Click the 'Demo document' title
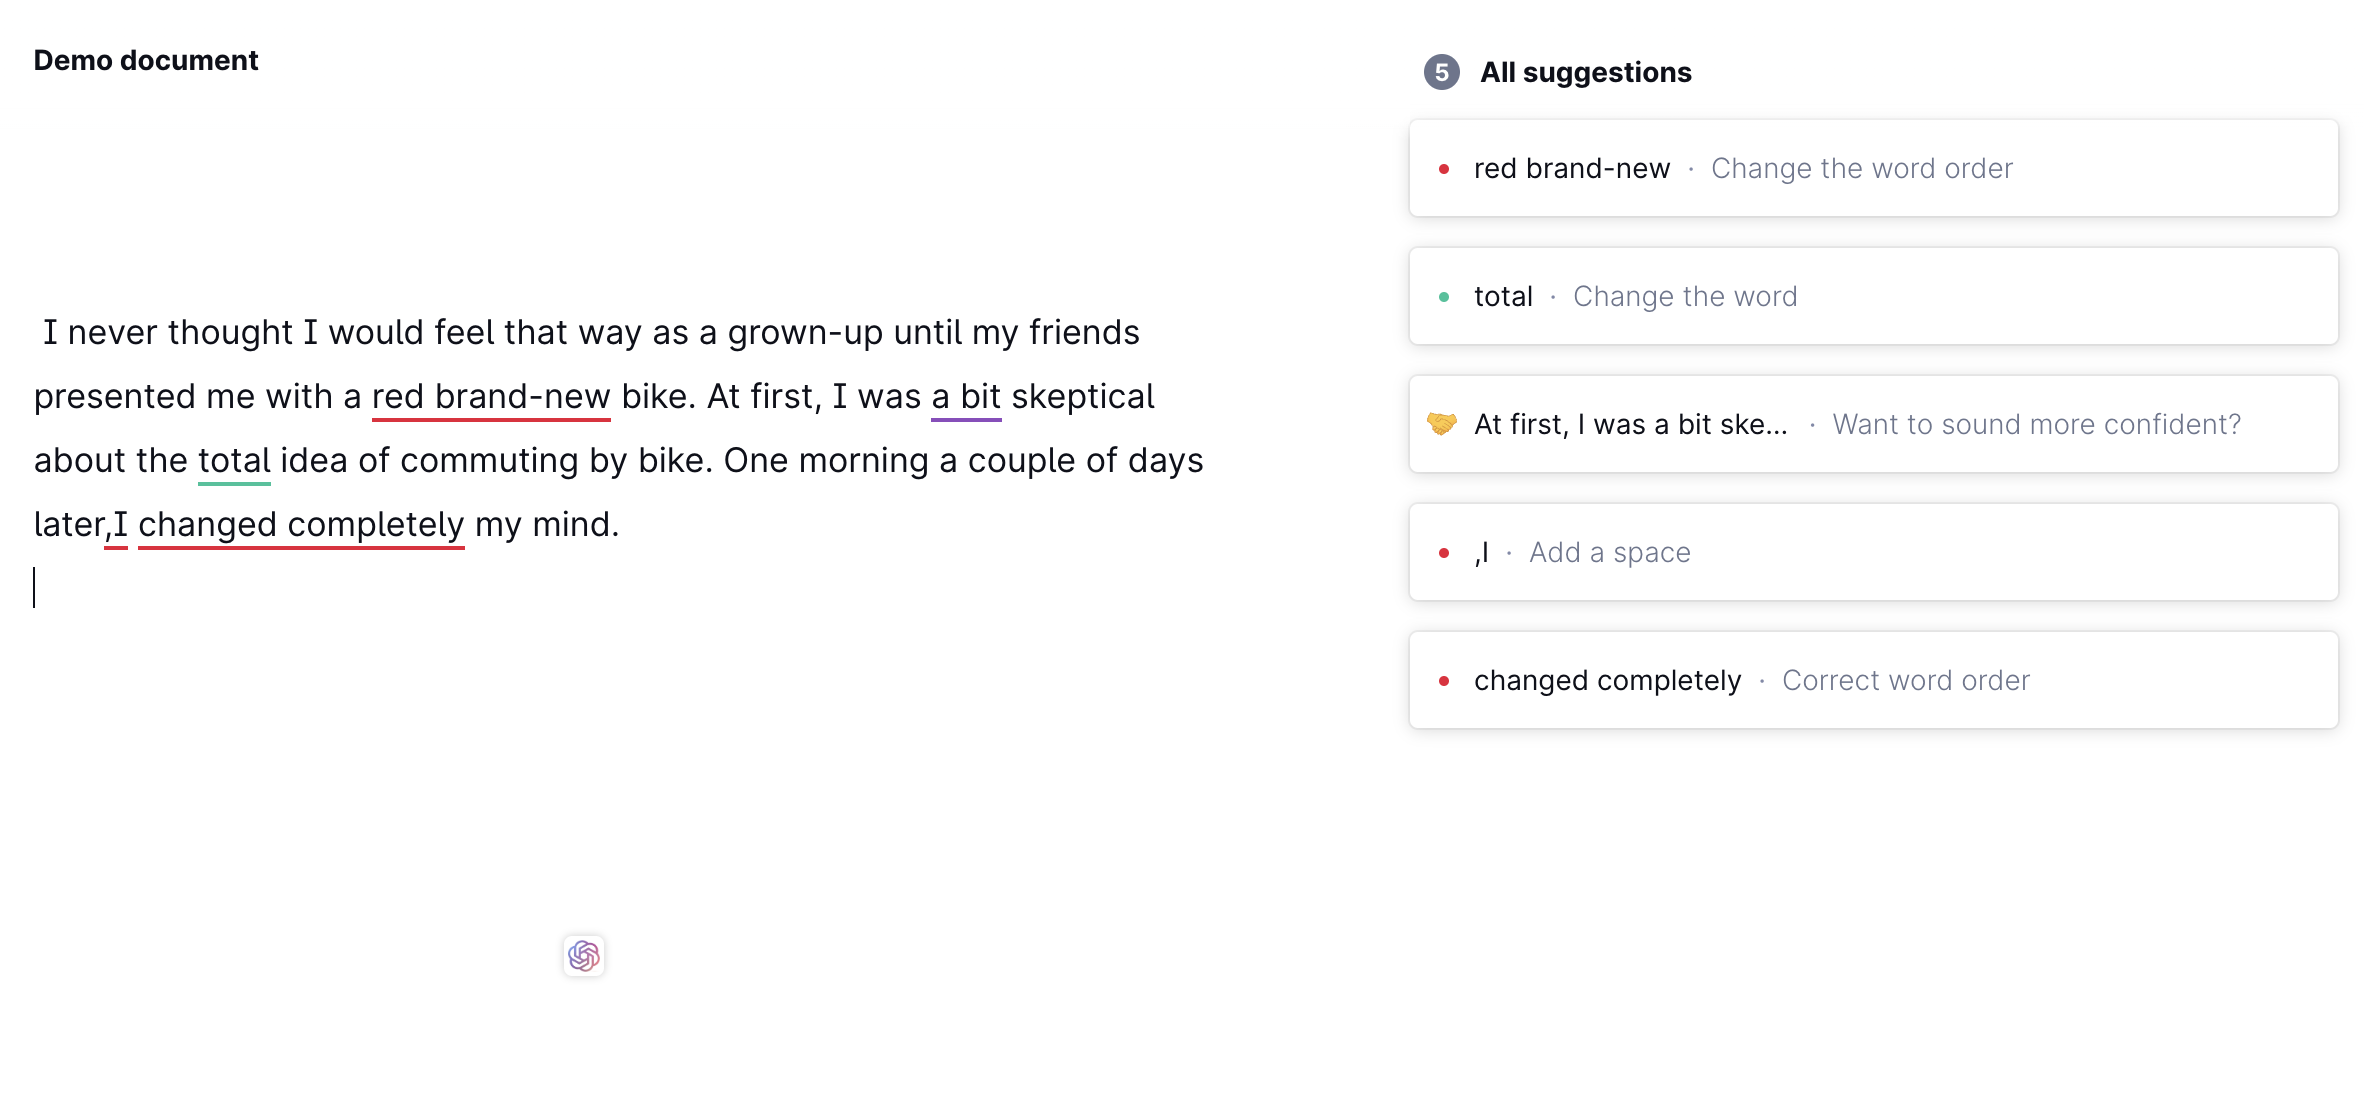The width and height of the screenshot is (2364, 1096). pos(145,60)
